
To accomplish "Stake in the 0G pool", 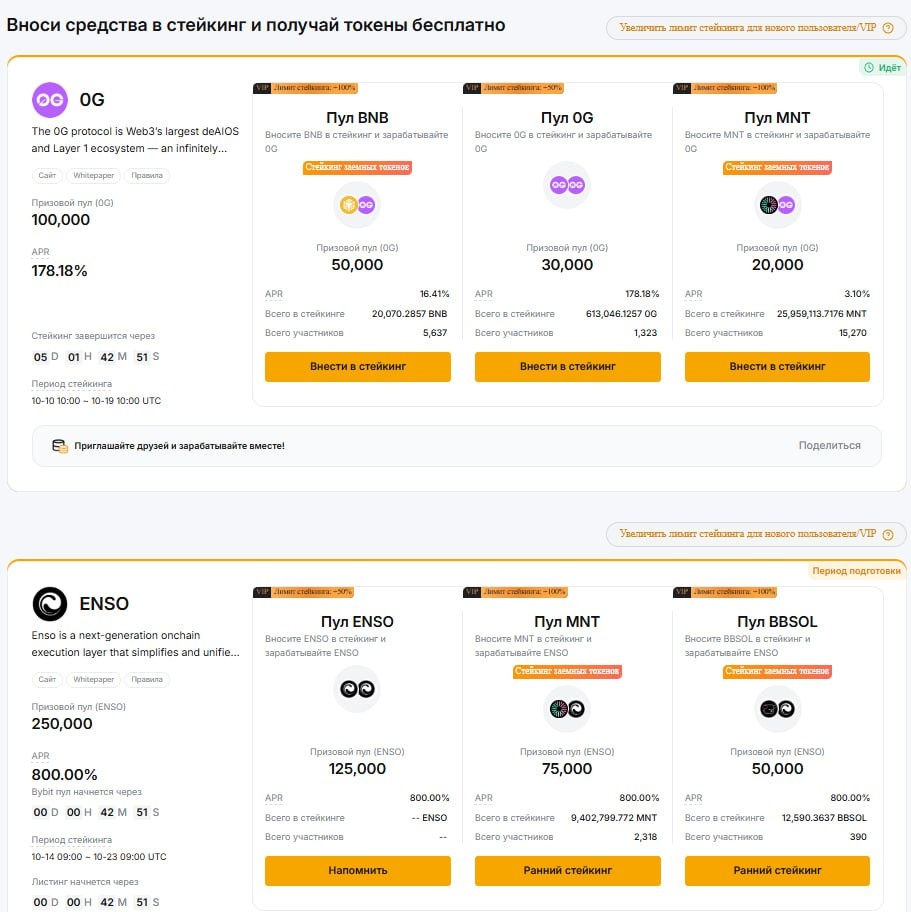I will click(567, 367).
